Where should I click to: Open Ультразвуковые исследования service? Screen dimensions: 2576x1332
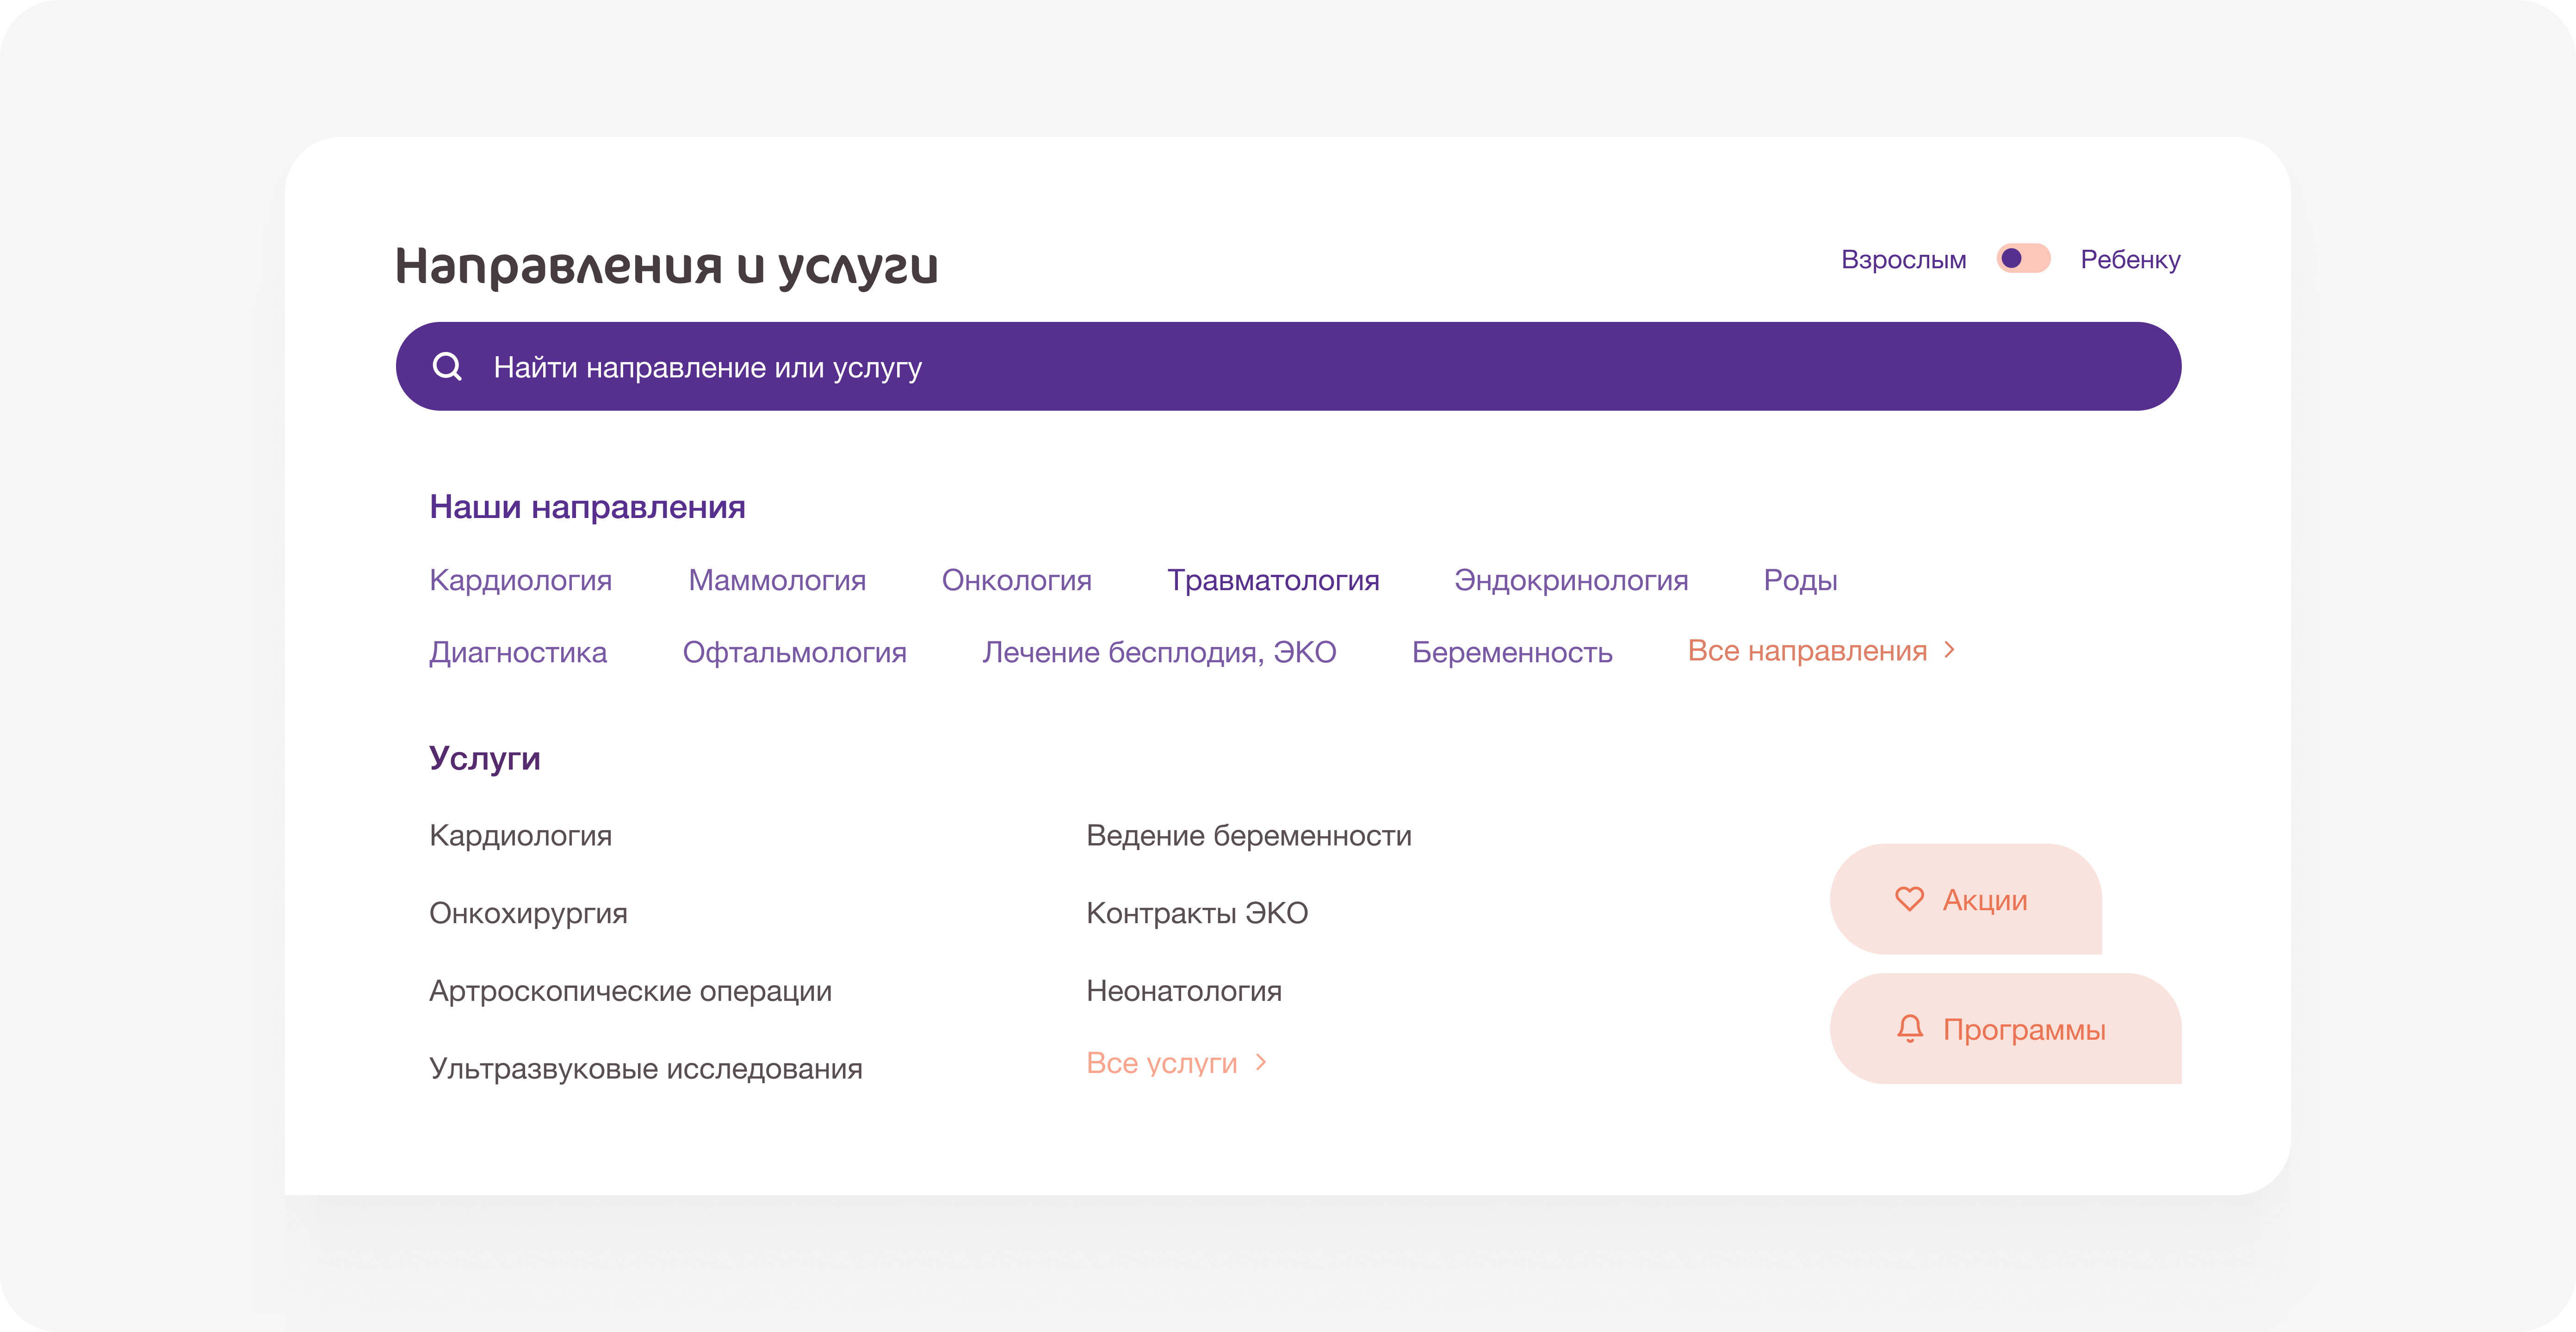(x=645, y=1068)
